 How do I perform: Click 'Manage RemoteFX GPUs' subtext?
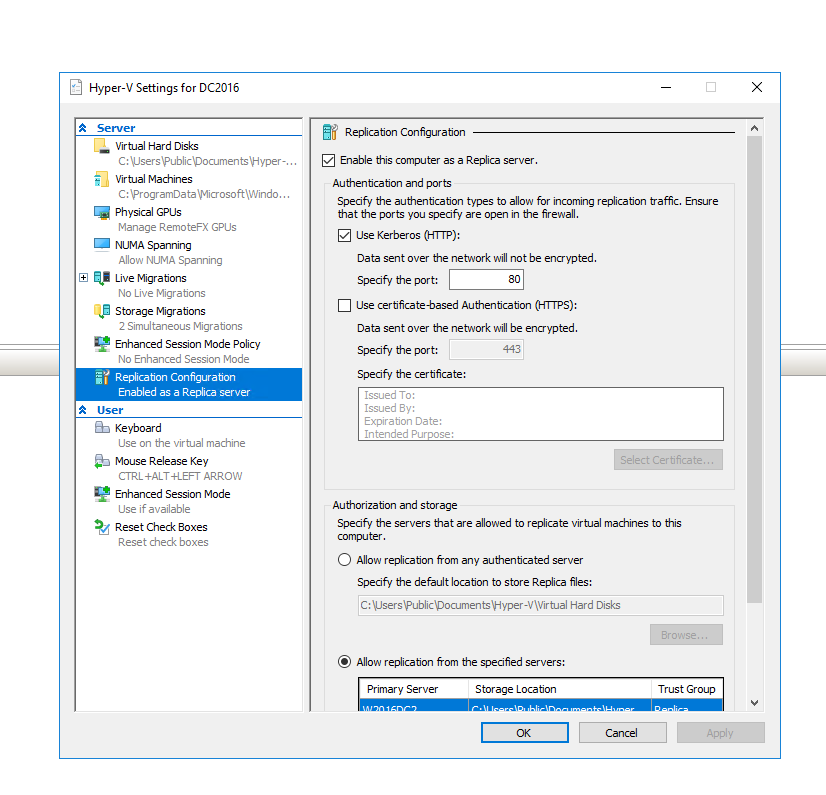pos(177,227)
